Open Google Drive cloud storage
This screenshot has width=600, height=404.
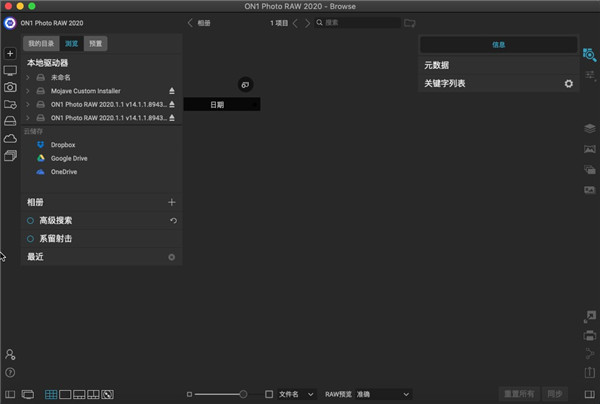tap(69, 158)
